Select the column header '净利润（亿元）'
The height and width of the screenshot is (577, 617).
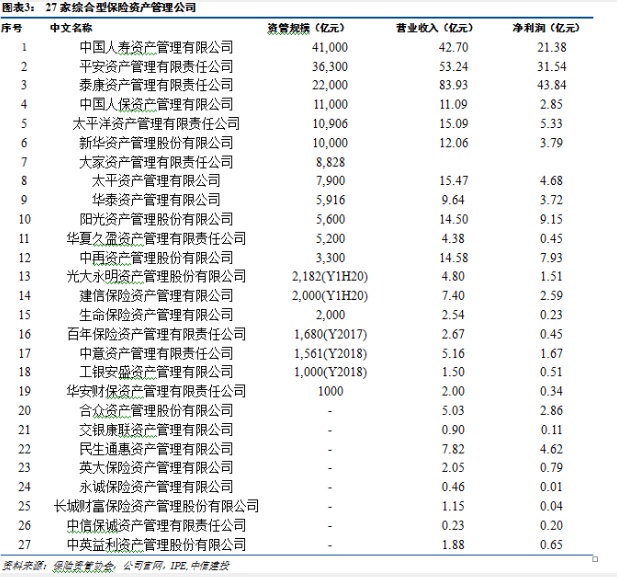coord(546,28)
